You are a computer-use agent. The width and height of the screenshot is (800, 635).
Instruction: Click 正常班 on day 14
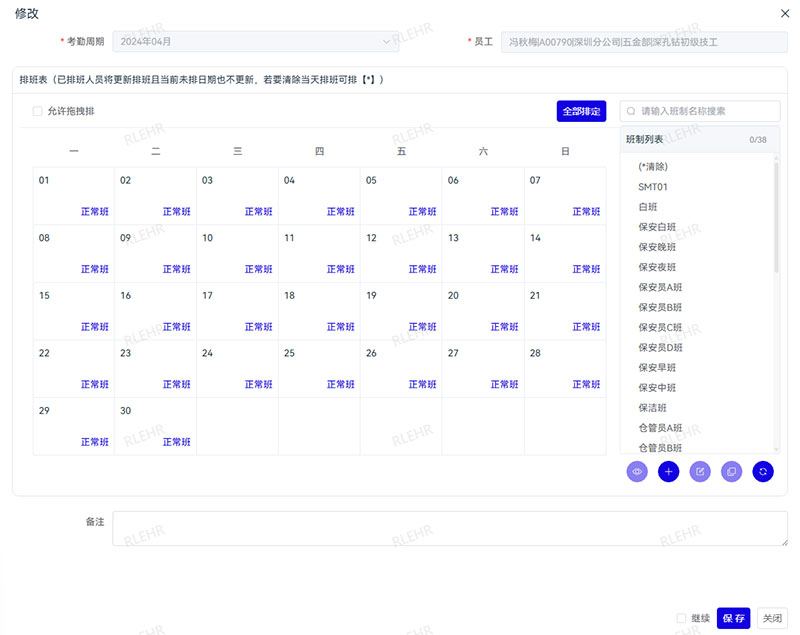(x=586, y=269)
